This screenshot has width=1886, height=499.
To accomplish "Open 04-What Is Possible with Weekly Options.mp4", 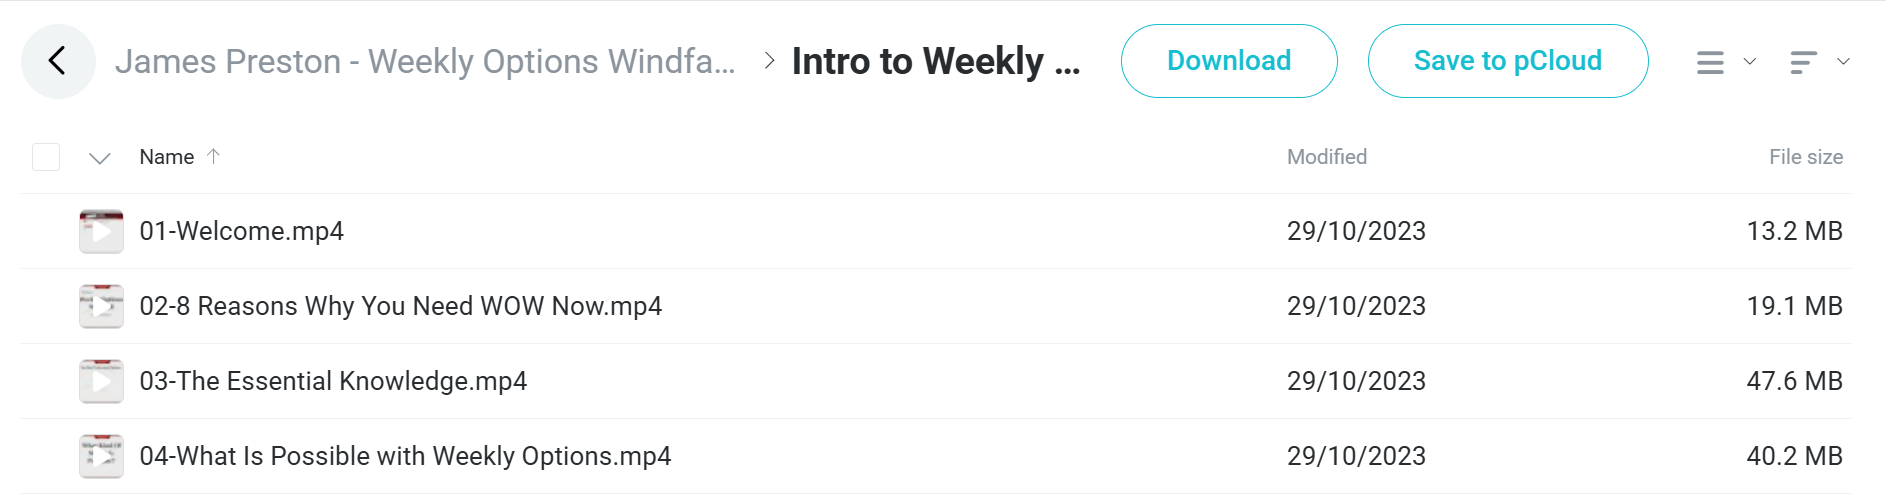I will [405, 456].
